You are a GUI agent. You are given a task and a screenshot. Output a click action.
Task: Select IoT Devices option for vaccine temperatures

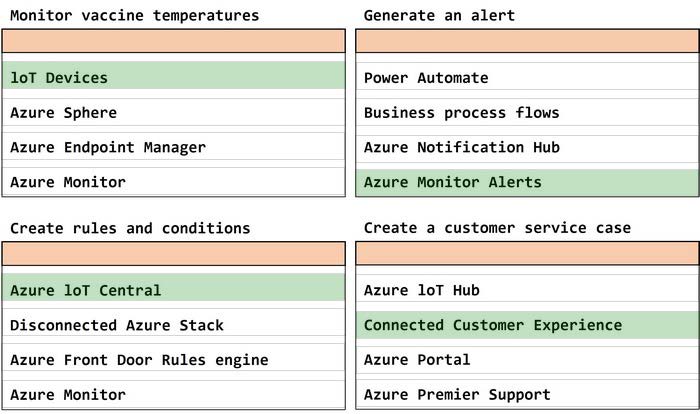tap(173, 78)
